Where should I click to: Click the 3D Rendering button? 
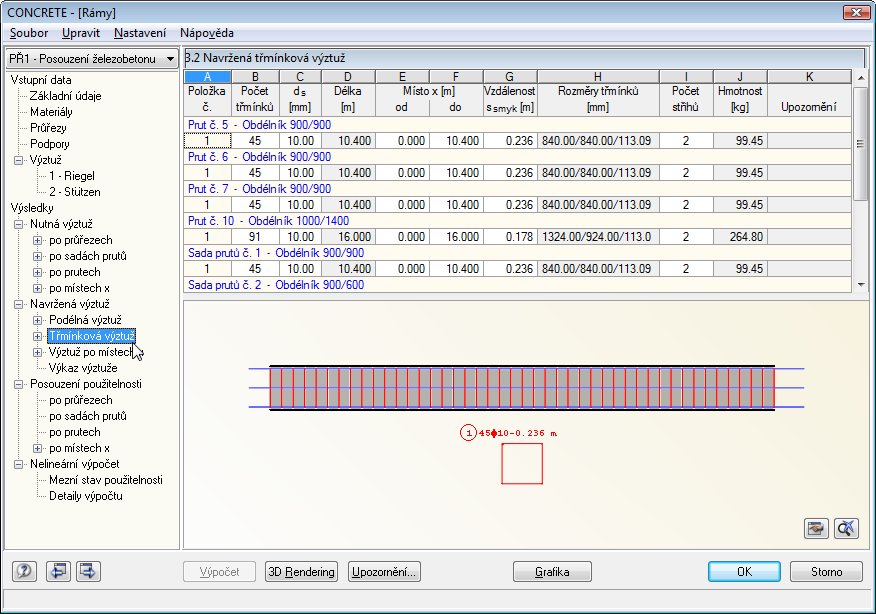tap(301, 572)
